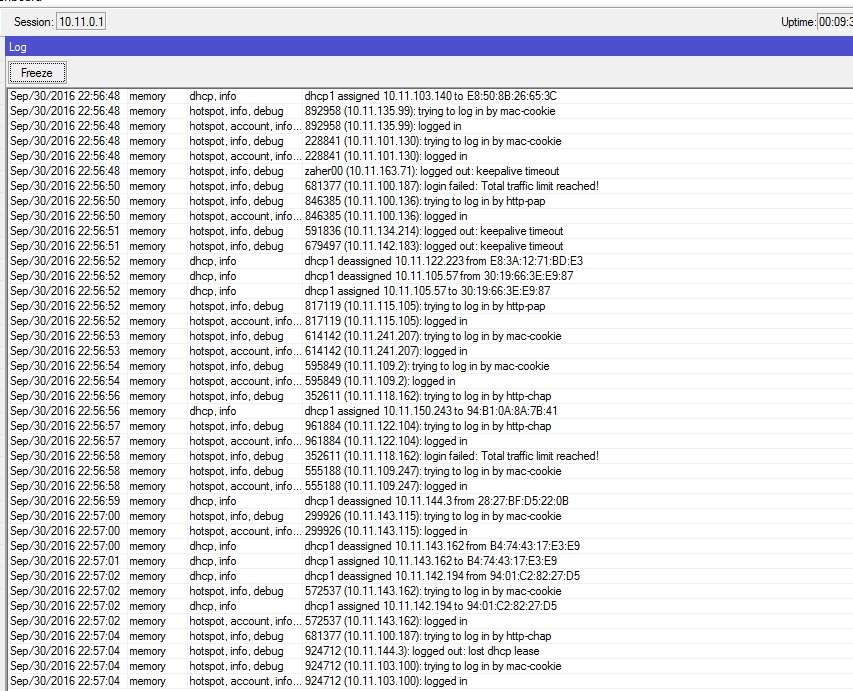
Task: Select row '595849 (10.11.109.2): logged in'
Action: (x=430, y=381)
